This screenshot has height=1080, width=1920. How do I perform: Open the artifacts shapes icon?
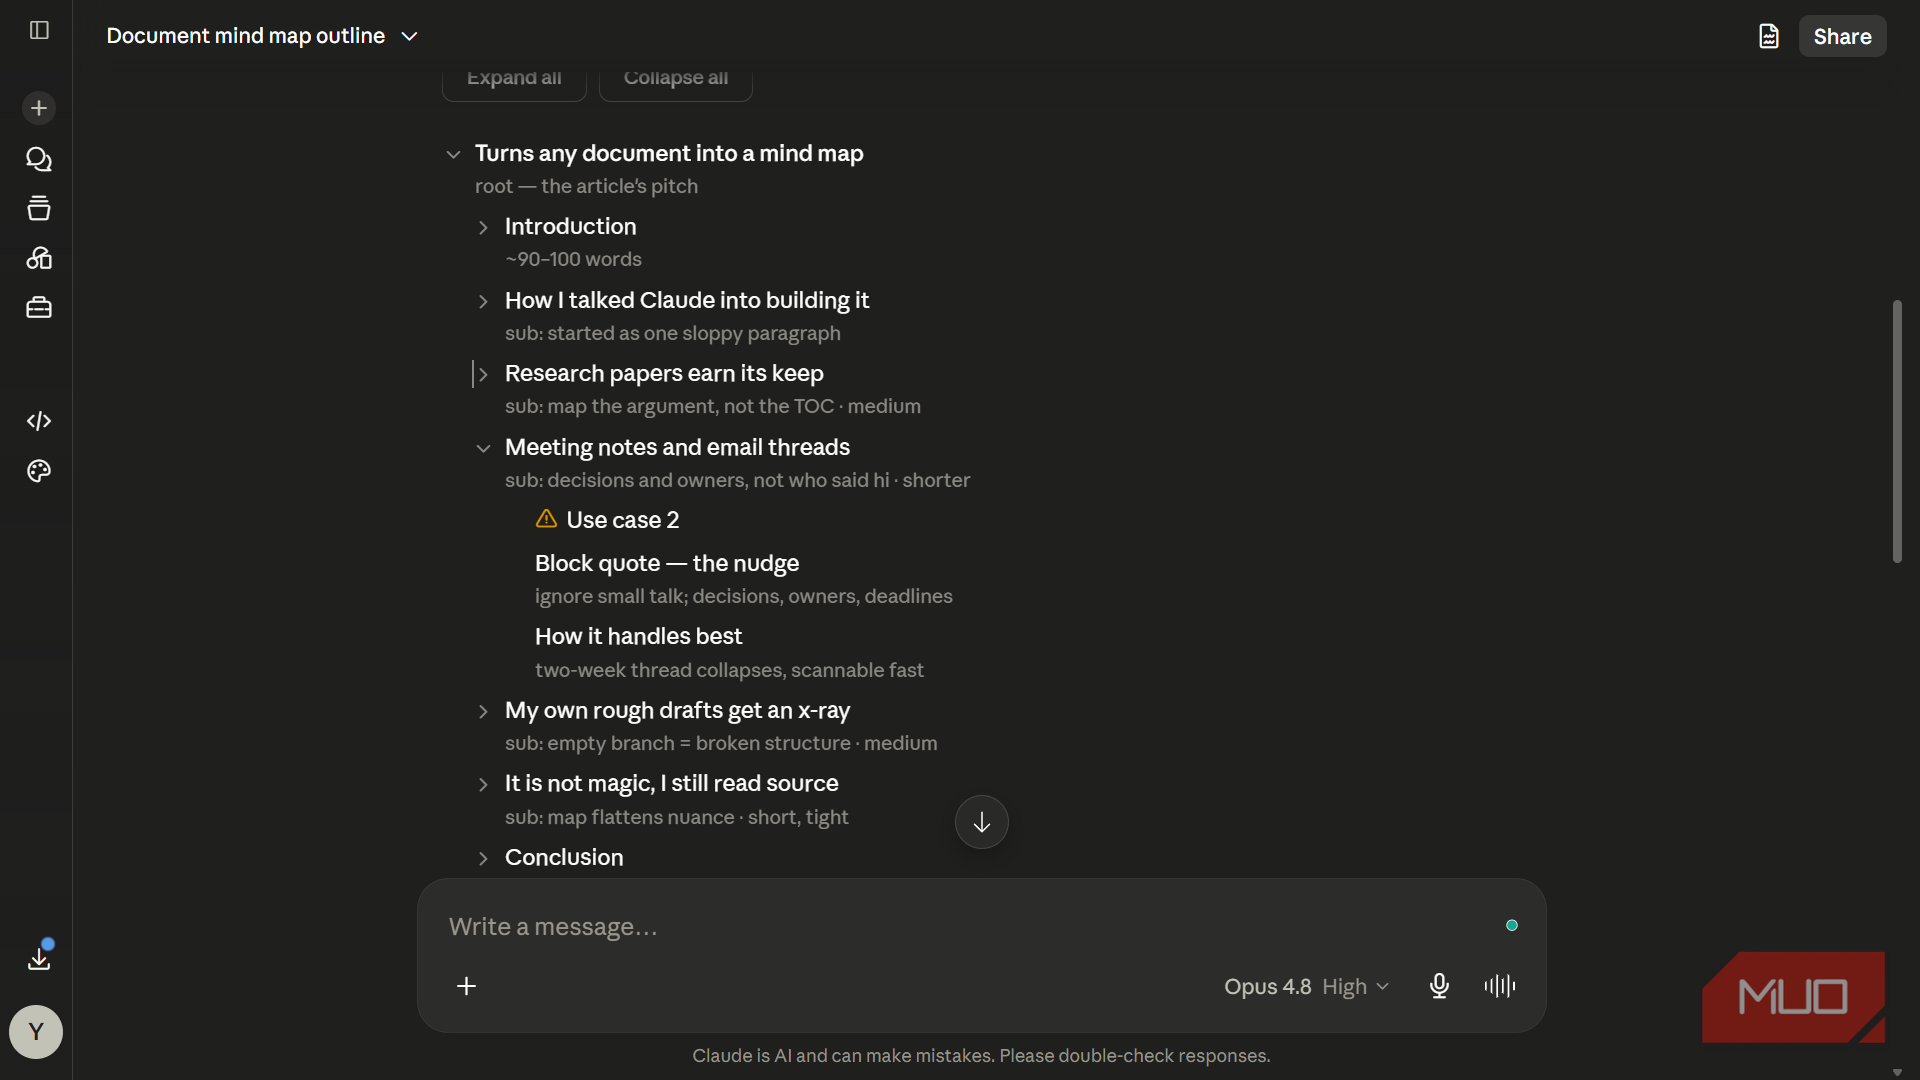(39, 258)
